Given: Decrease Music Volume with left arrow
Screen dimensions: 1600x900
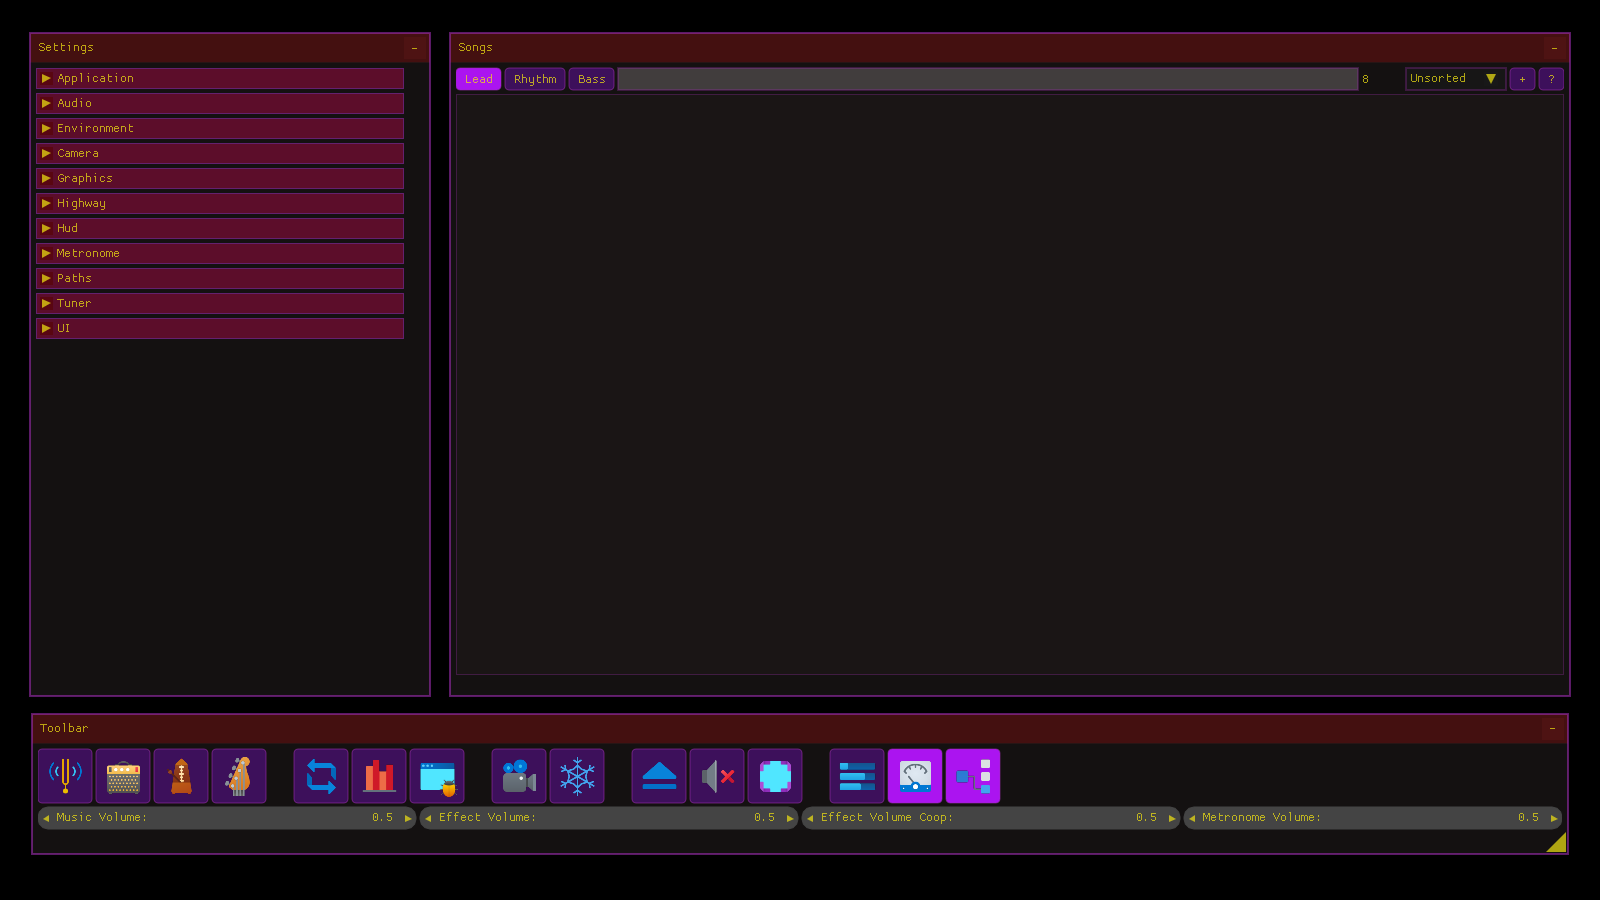Looking at the screenshot, I should (x=46, y=818).
